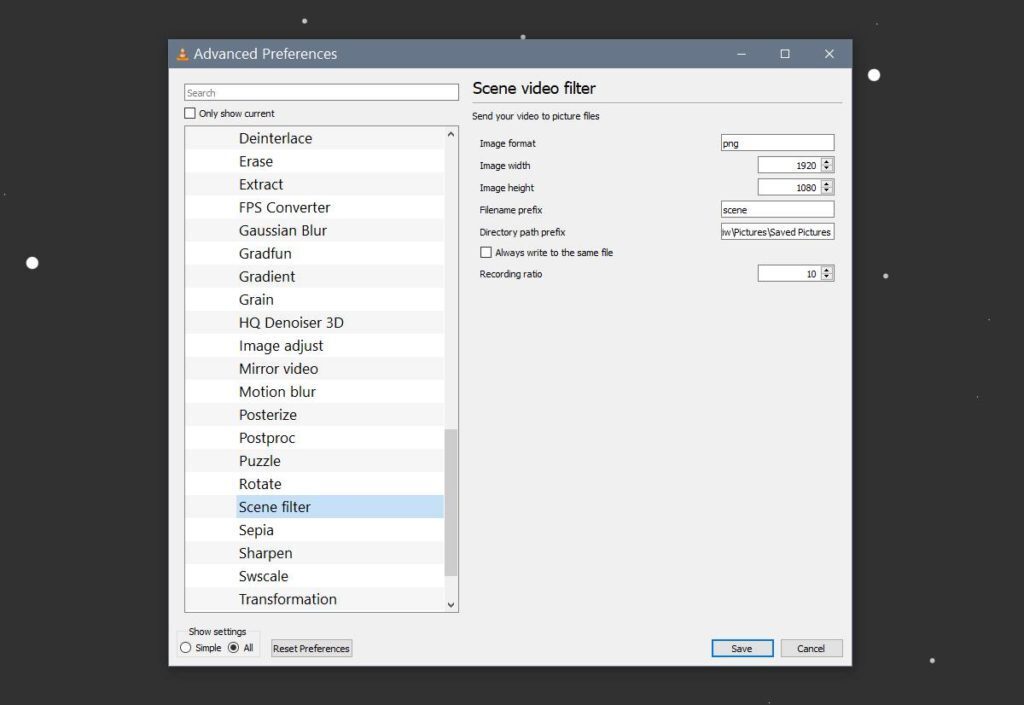Decrement Image height using the down arrow
Screen dimensions: 1024x705
(x=828, y=191)
